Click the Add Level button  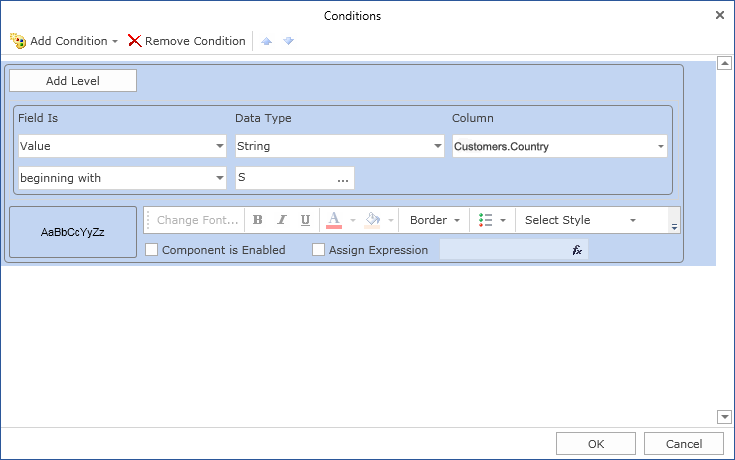click(73, 80)
